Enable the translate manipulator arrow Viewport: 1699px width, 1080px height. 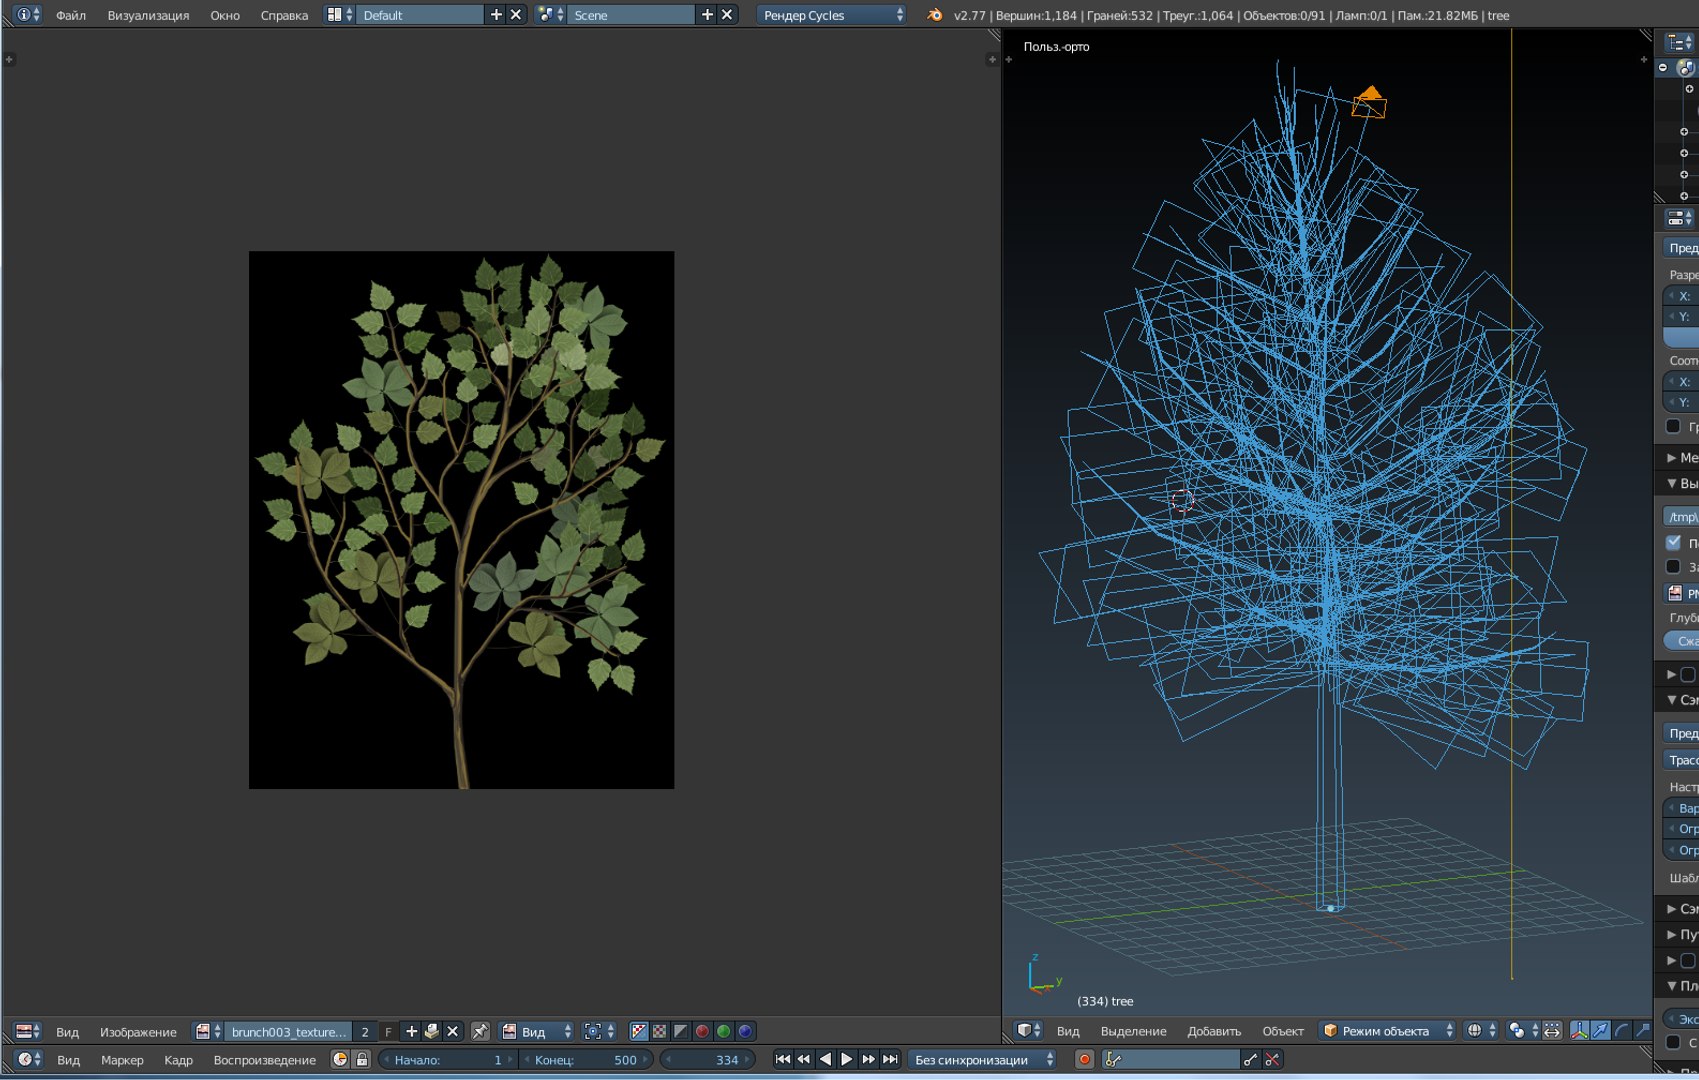coord(1600,1030)
